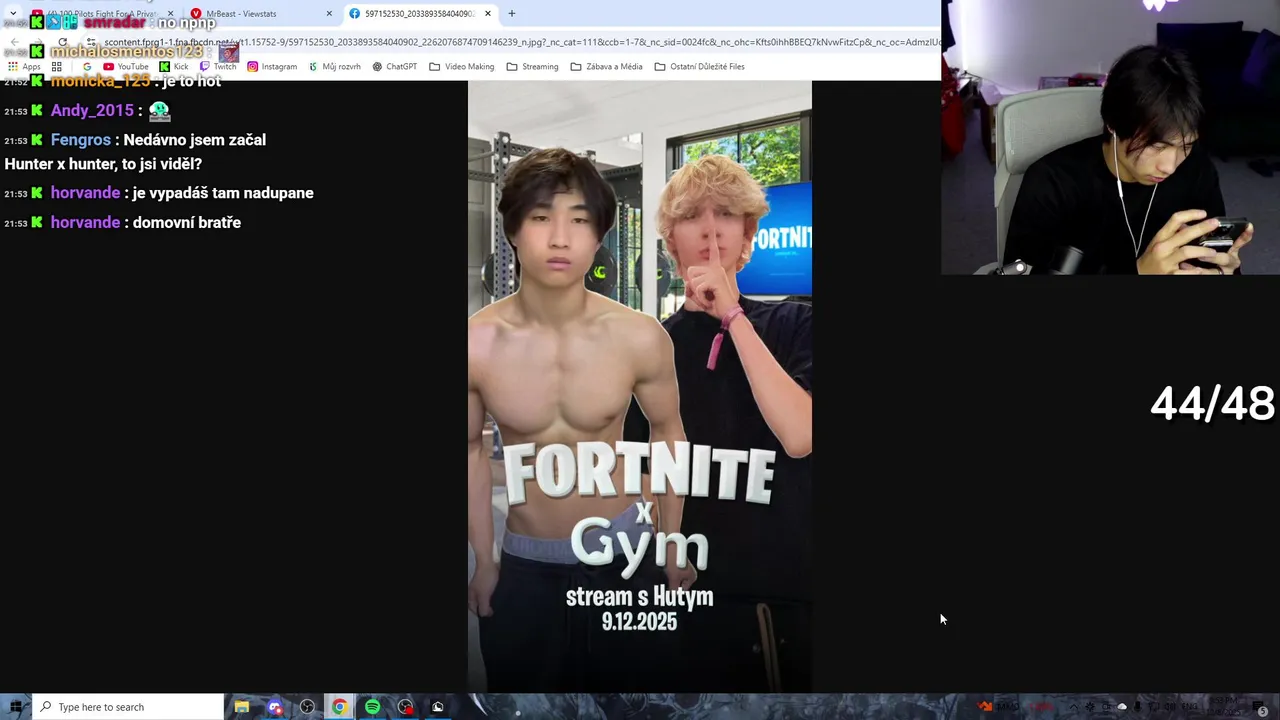Click the 'Type here to search' box
This screenshot has height=720, width=1280.
coord(128,707)
